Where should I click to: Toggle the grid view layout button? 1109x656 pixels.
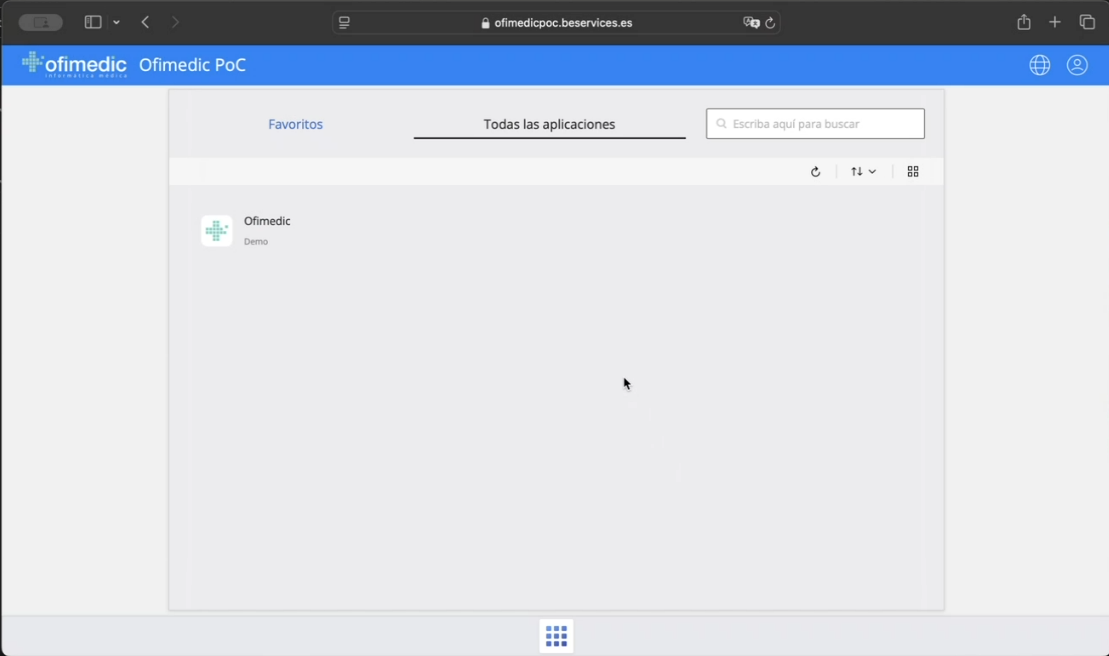tap(913, 172)
